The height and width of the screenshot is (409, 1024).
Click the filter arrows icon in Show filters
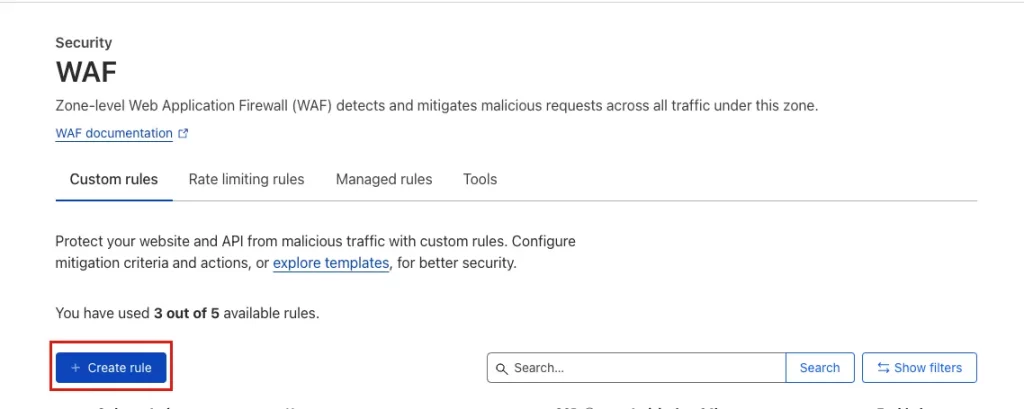coord(883,368)
